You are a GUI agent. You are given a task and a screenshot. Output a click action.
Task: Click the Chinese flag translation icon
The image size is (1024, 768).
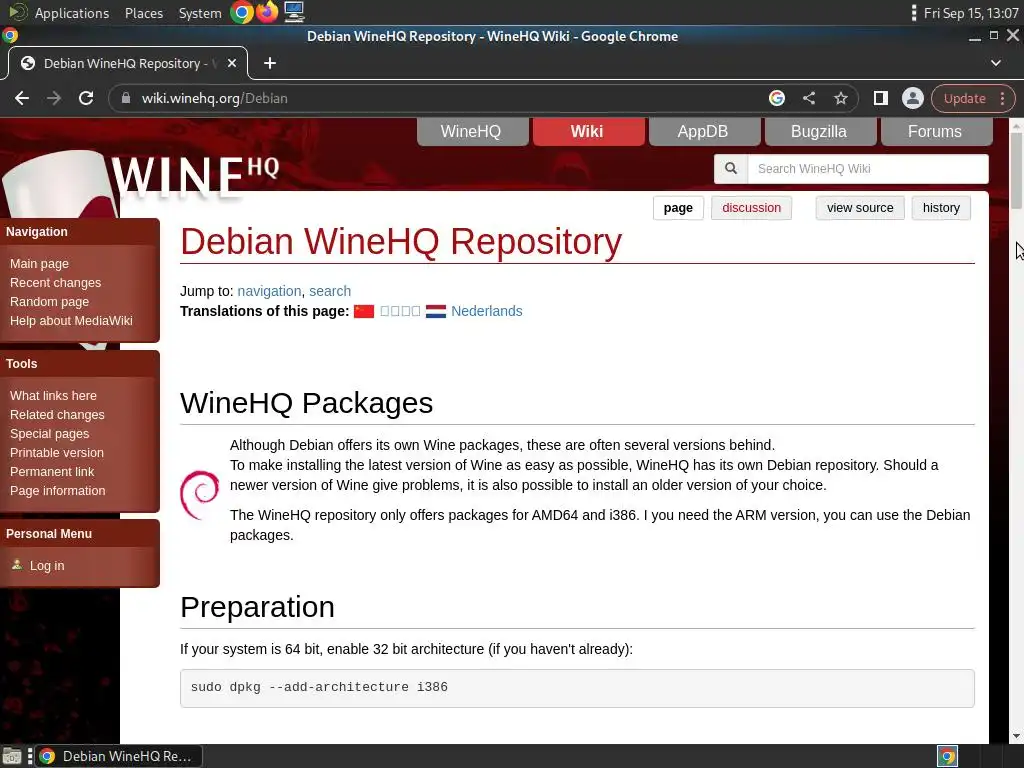tap(364, 312)
